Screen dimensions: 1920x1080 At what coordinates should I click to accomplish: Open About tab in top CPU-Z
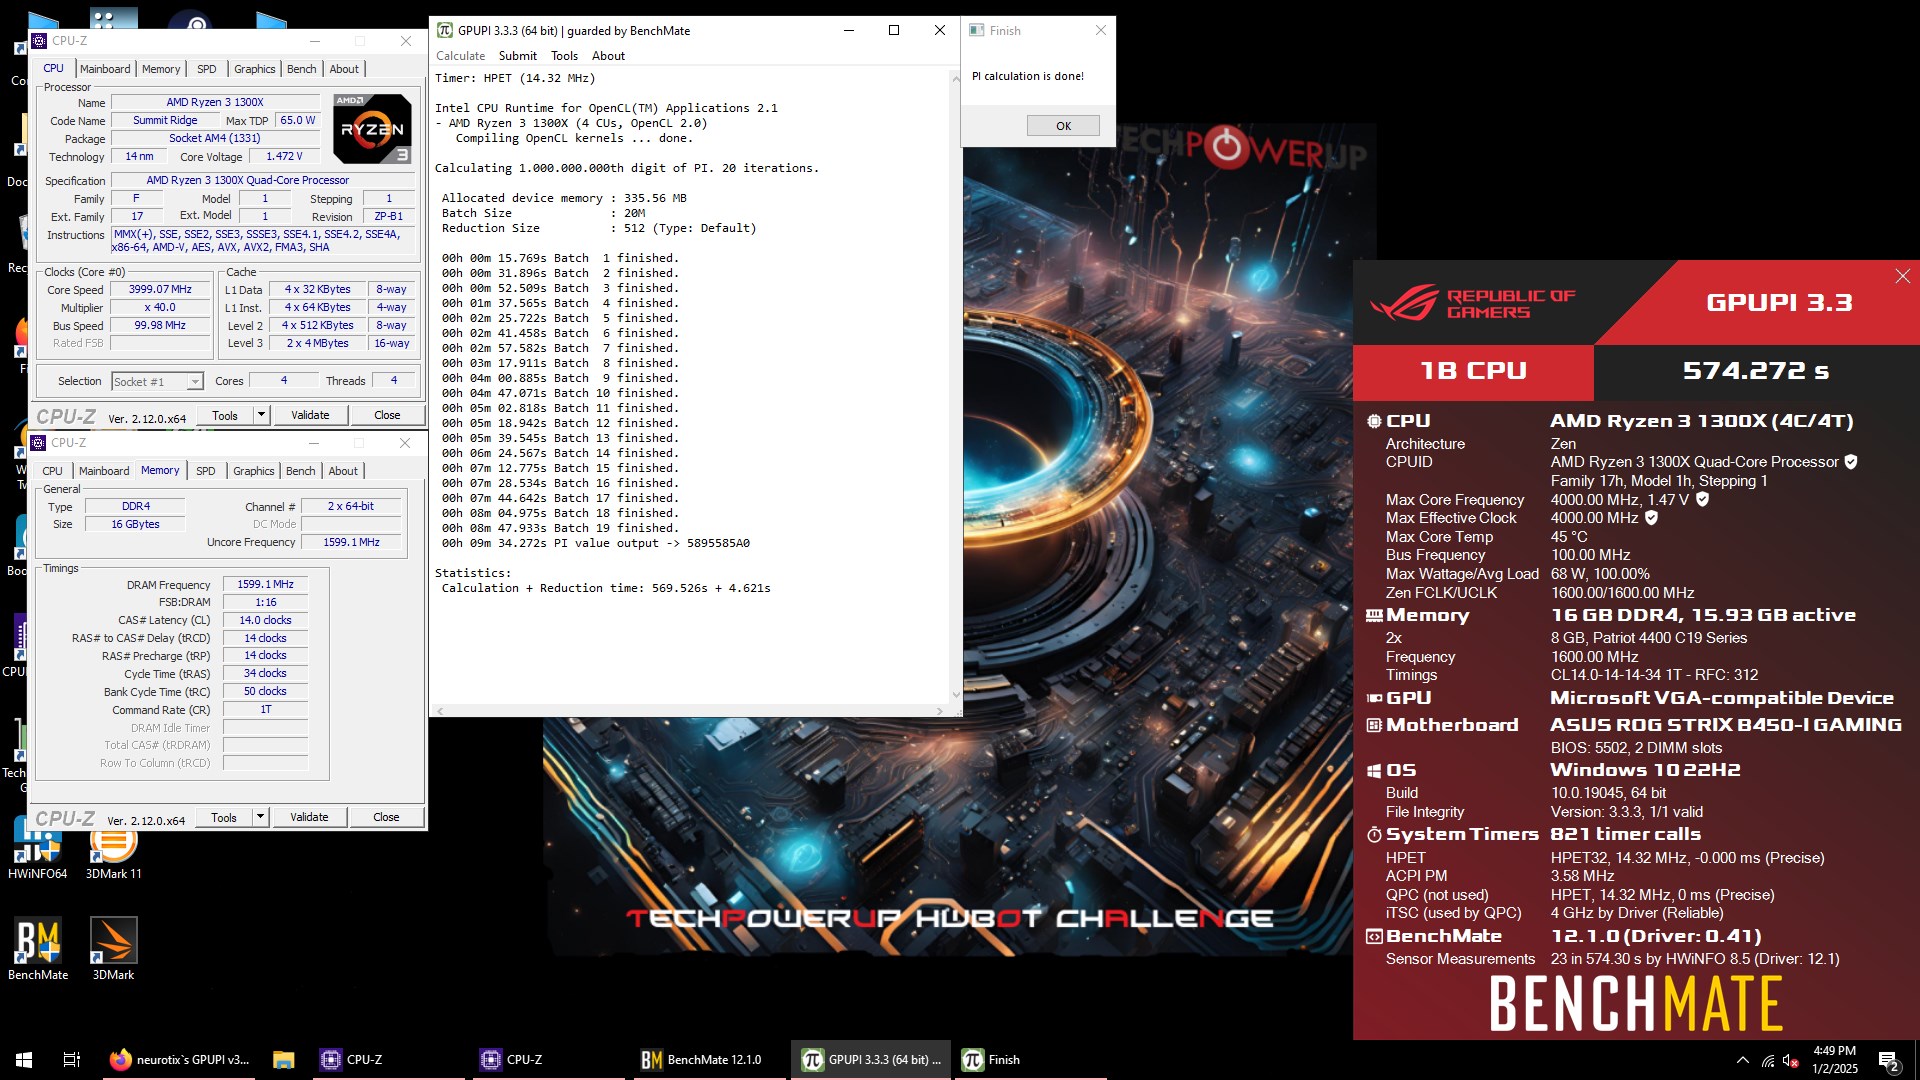(344, 69)
